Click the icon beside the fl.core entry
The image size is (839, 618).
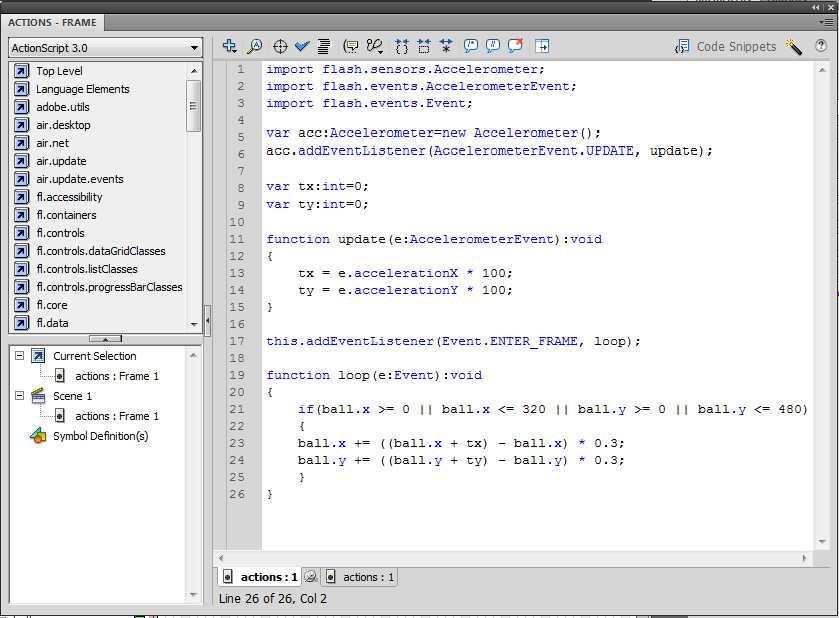coord(21,305)
